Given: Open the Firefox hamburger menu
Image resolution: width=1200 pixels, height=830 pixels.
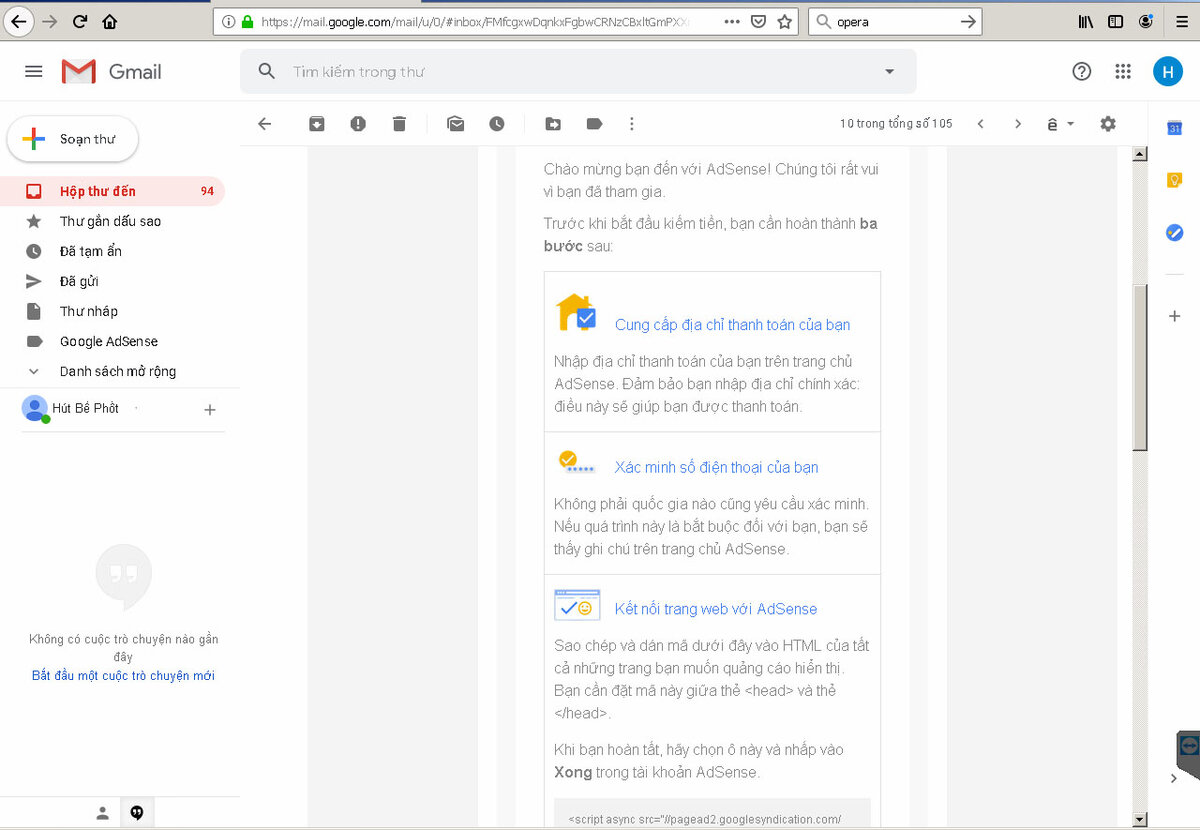Looking at the screenshot, I should [x=1180, y=21].
